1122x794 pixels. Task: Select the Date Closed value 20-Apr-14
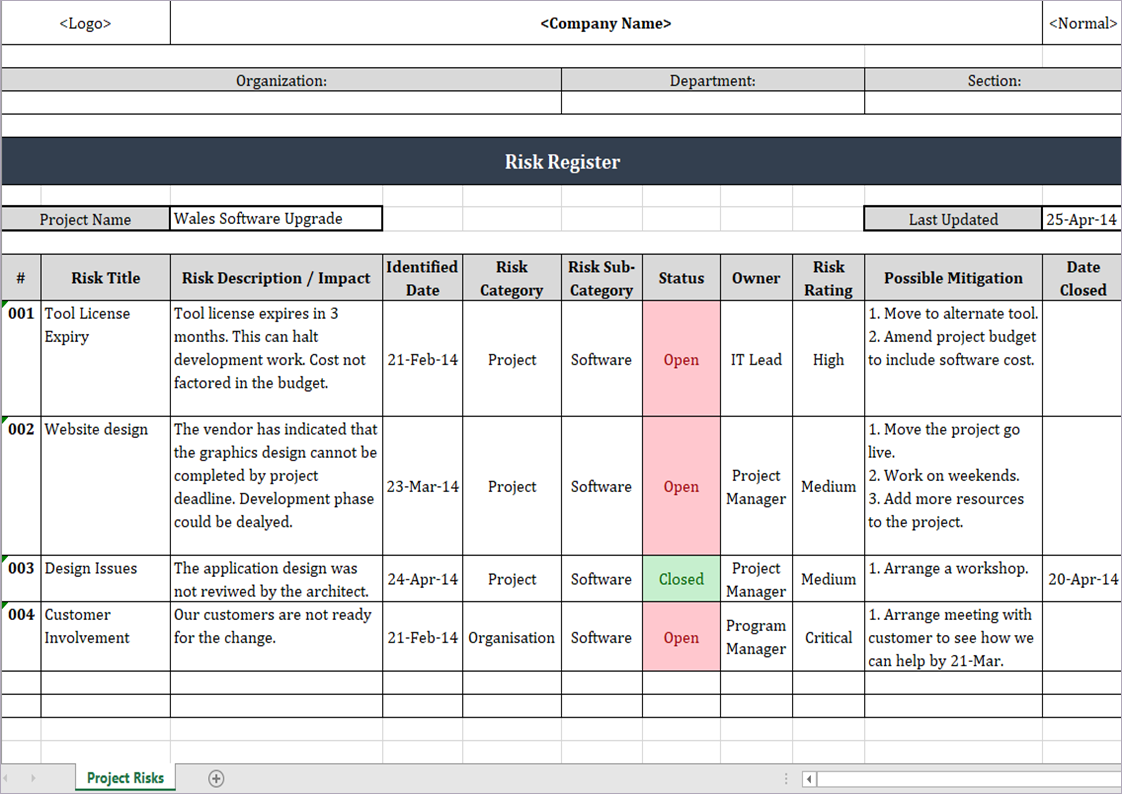(1084, 579)
